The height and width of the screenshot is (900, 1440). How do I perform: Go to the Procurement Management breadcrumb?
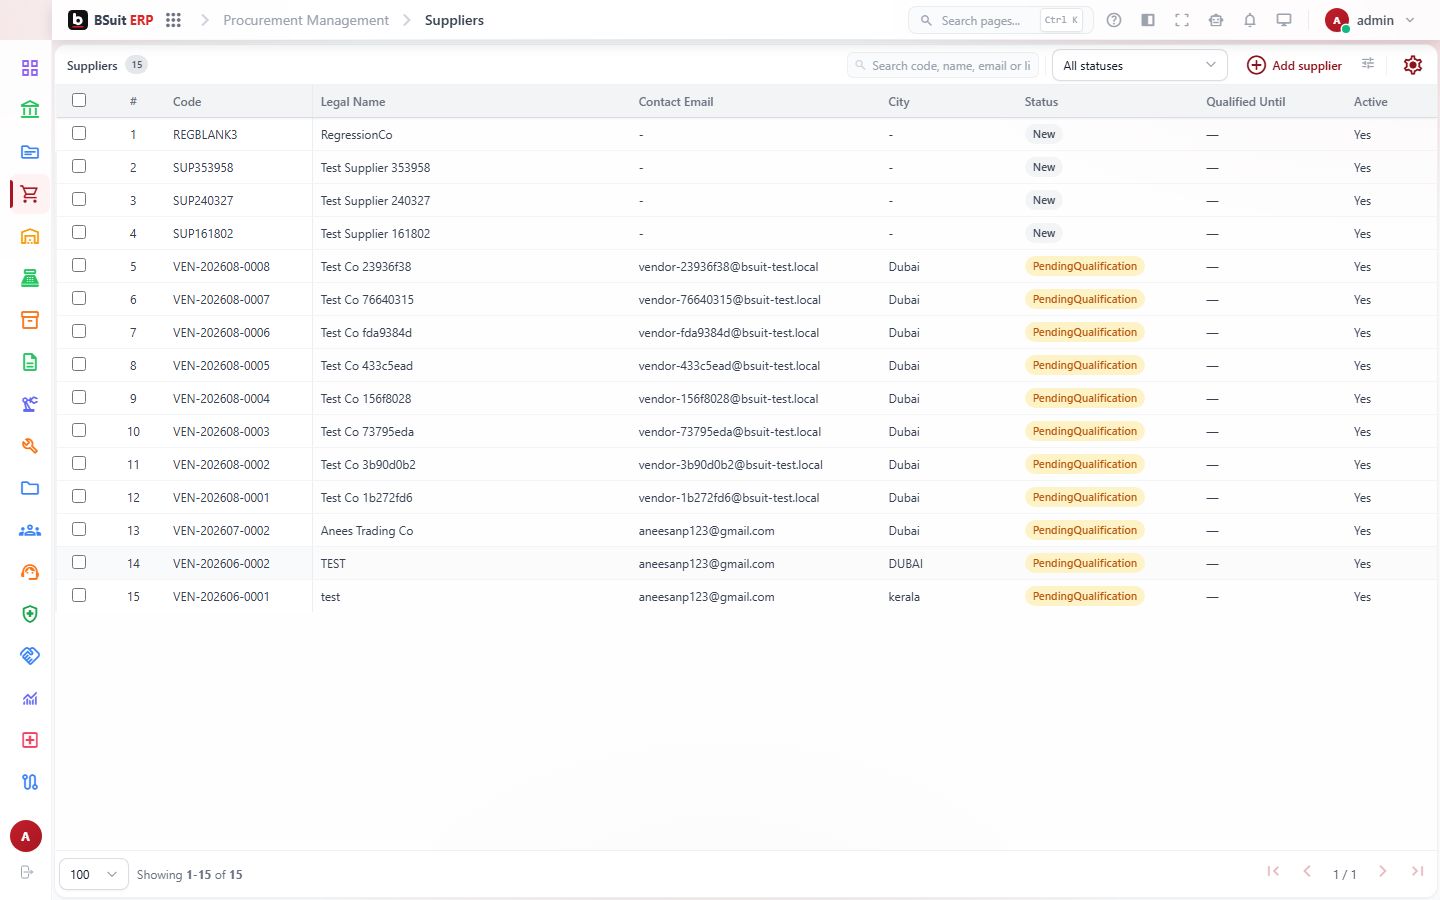[x=306, y=20]
